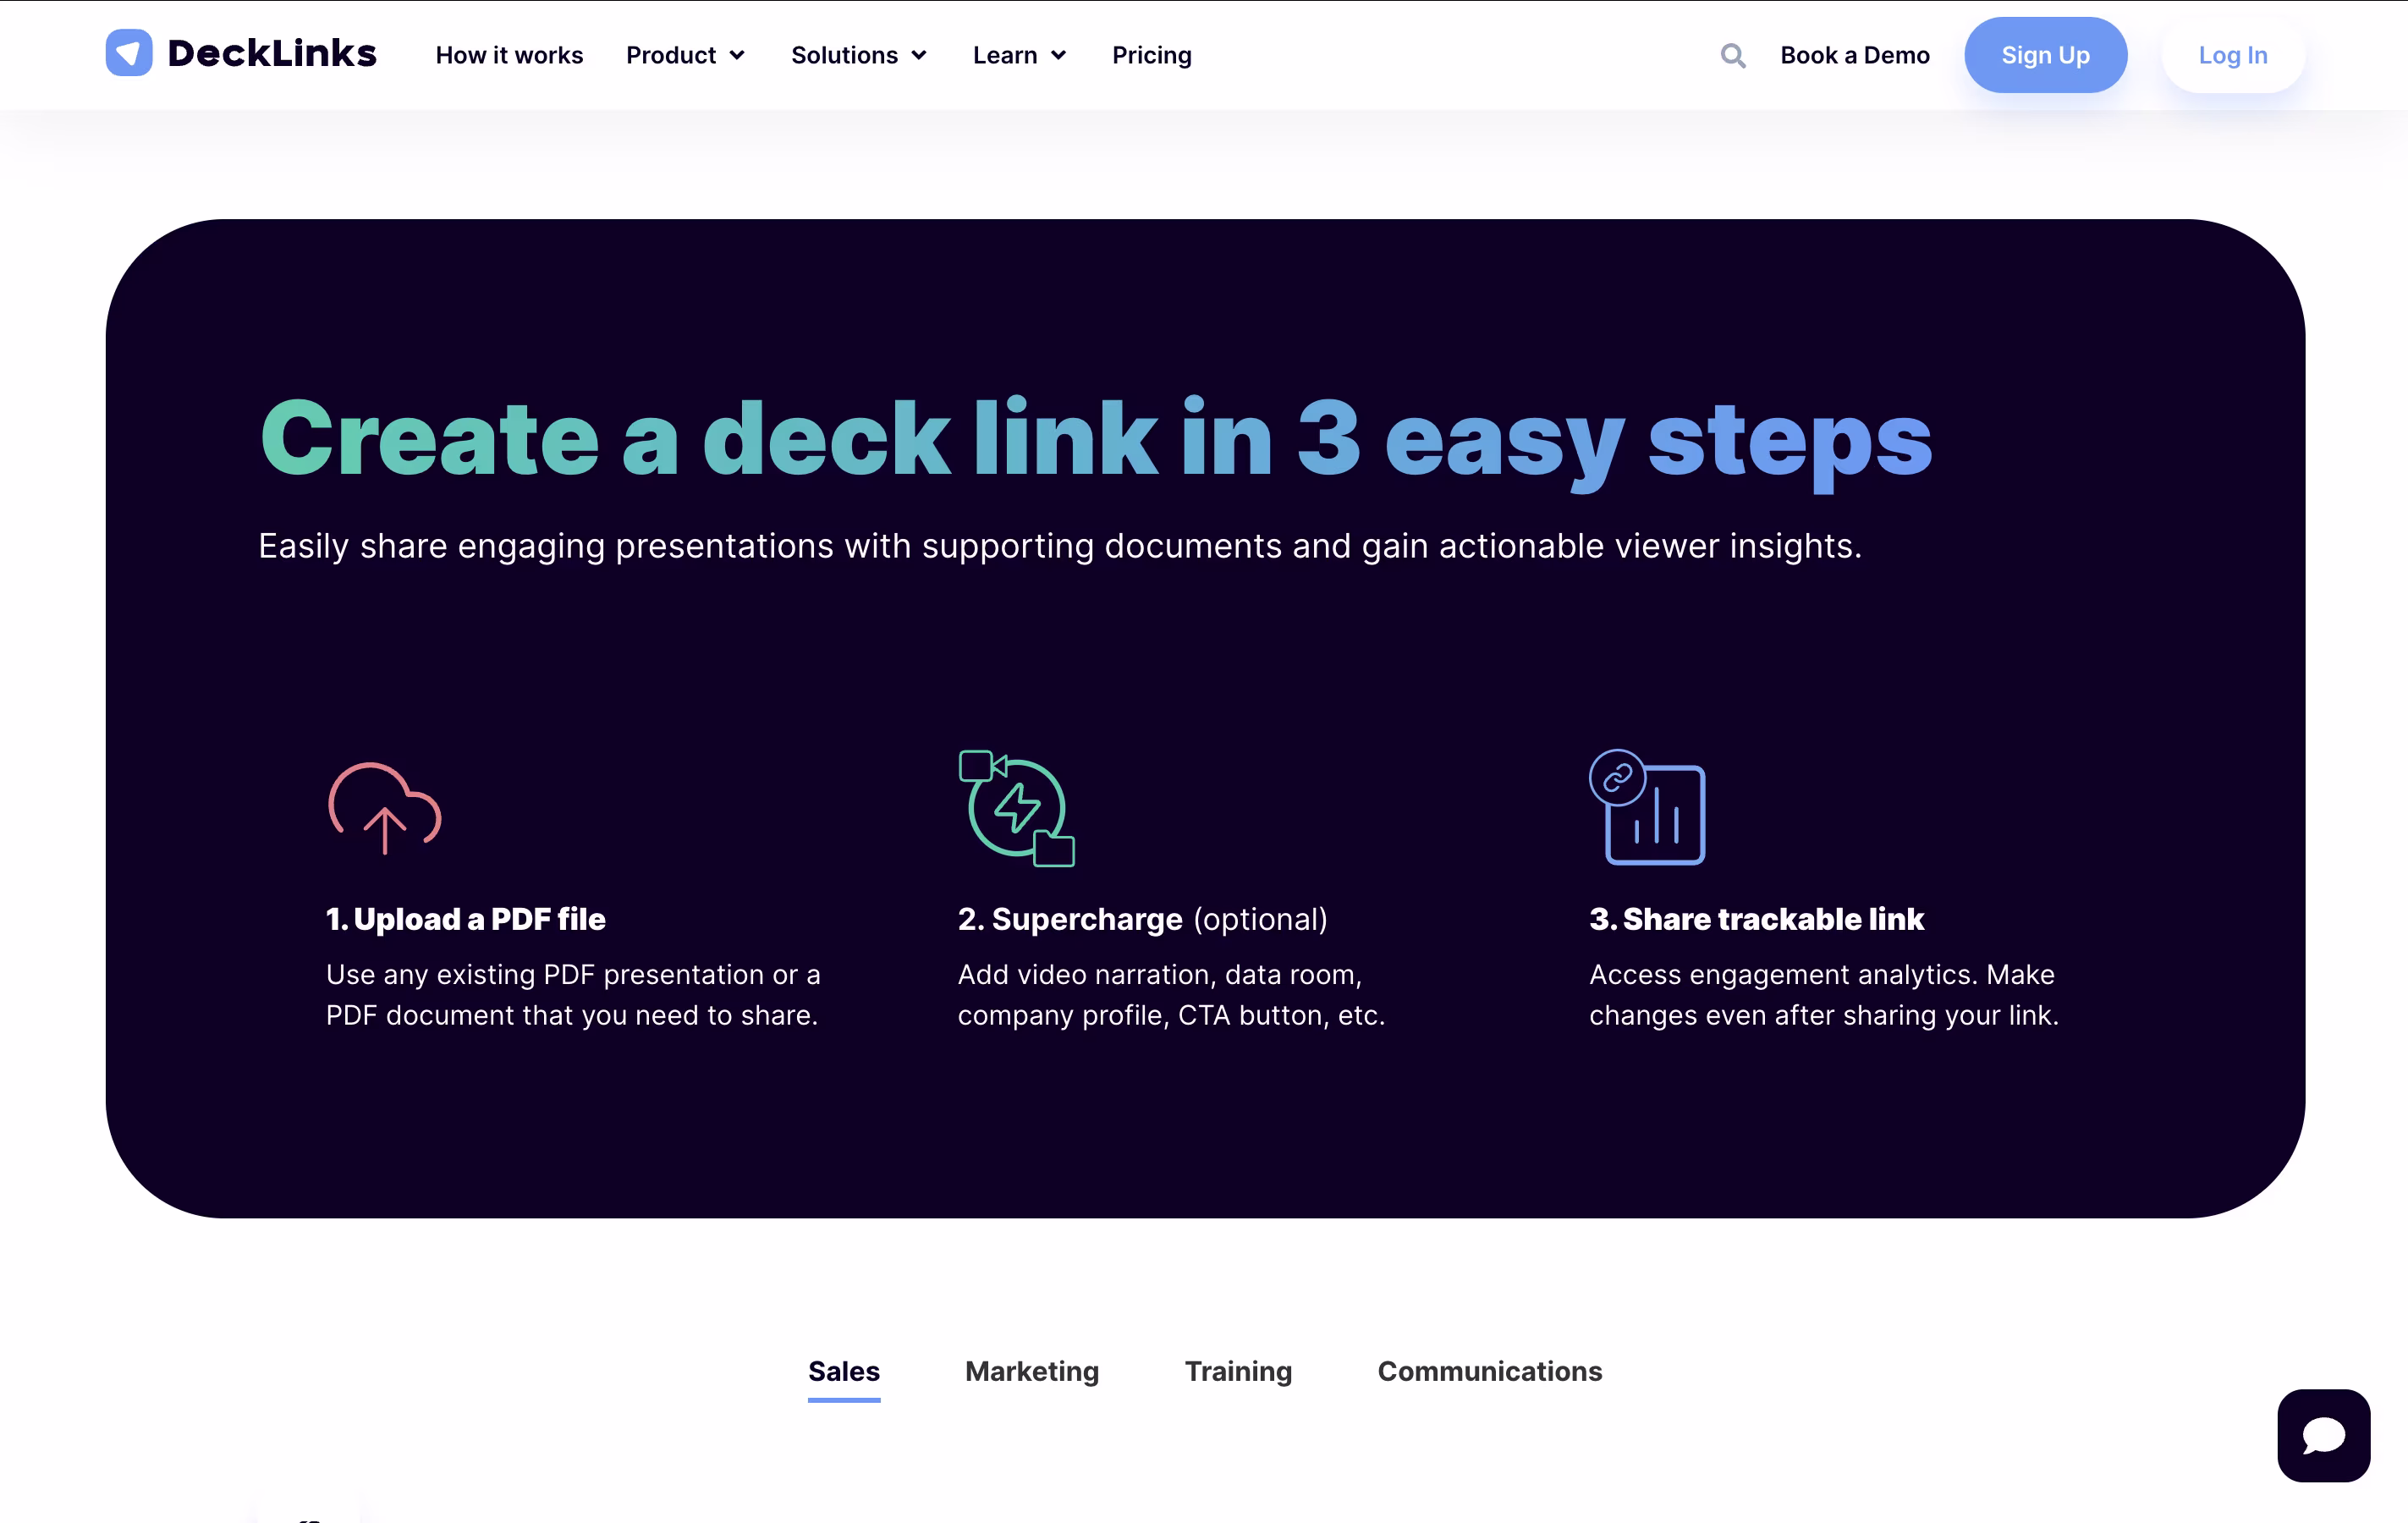Expand the Product dropdown menu

tap(685, 56)
